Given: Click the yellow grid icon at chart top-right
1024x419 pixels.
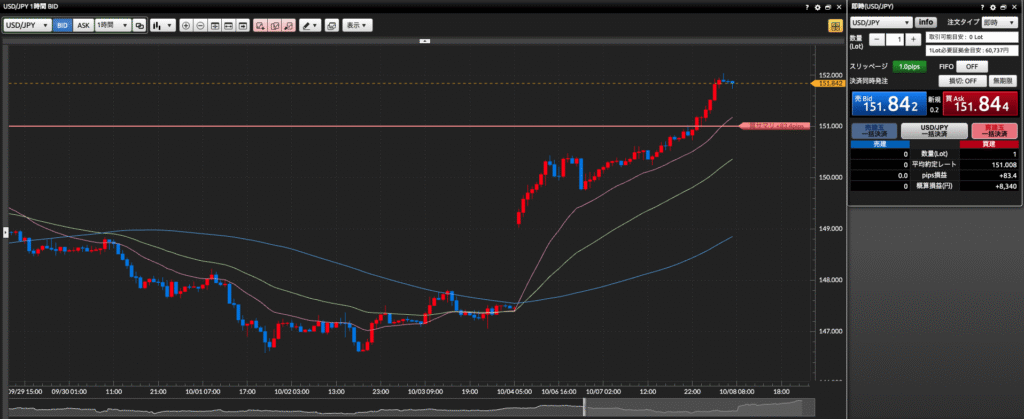Looking at the screenshot, I should pyautogui.click(x=833, y=25).
